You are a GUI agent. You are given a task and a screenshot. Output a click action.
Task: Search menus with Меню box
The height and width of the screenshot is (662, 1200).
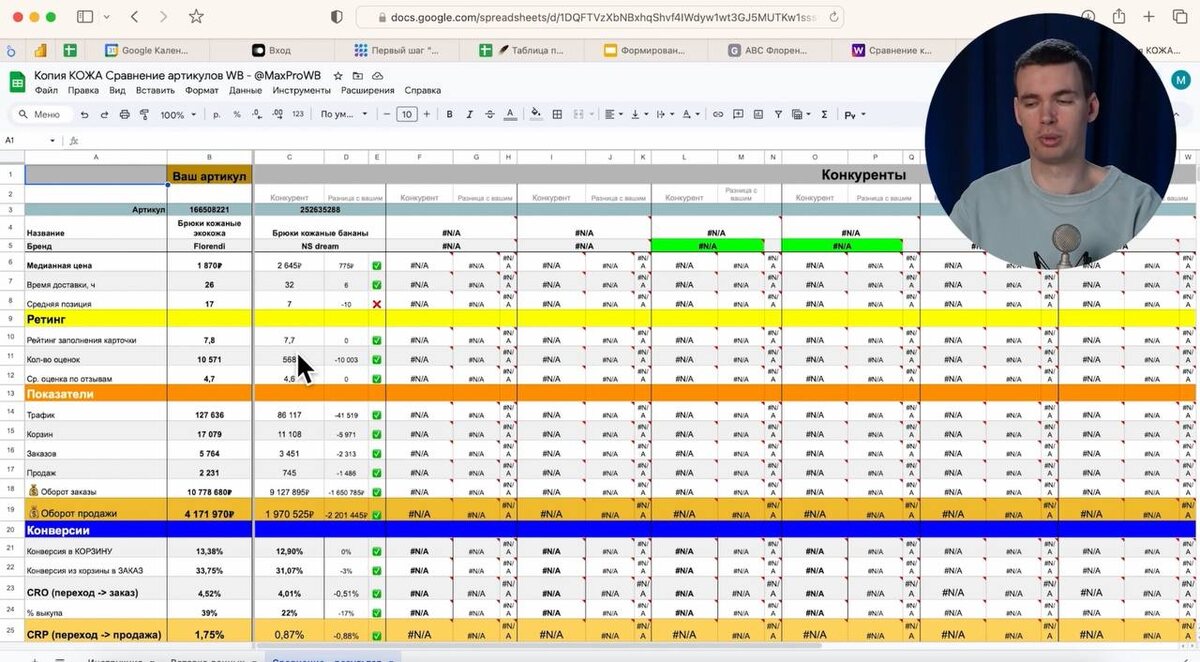pos(40,115)
